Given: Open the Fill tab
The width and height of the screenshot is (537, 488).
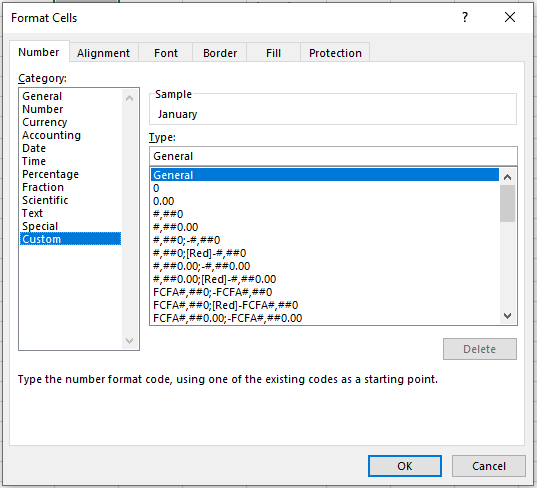Looking at the screenshot, I should [273, 53].
